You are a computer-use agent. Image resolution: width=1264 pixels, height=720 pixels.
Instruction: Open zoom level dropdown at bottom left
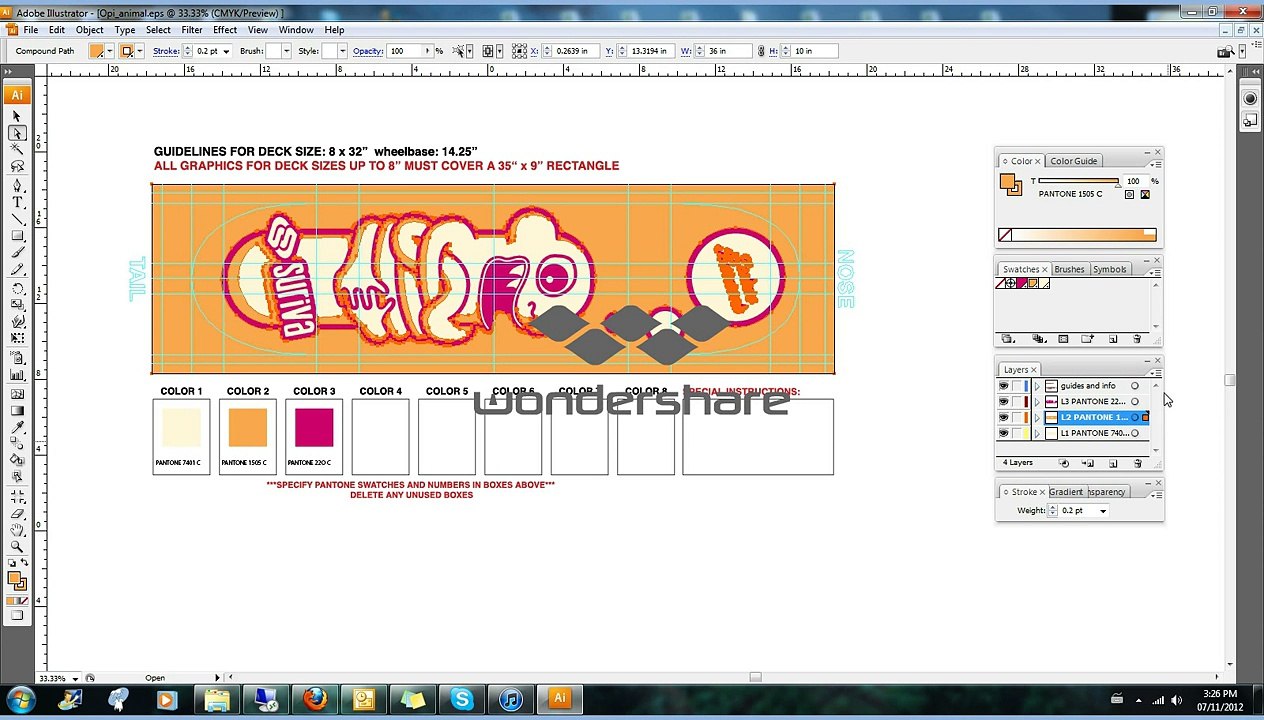75,679
